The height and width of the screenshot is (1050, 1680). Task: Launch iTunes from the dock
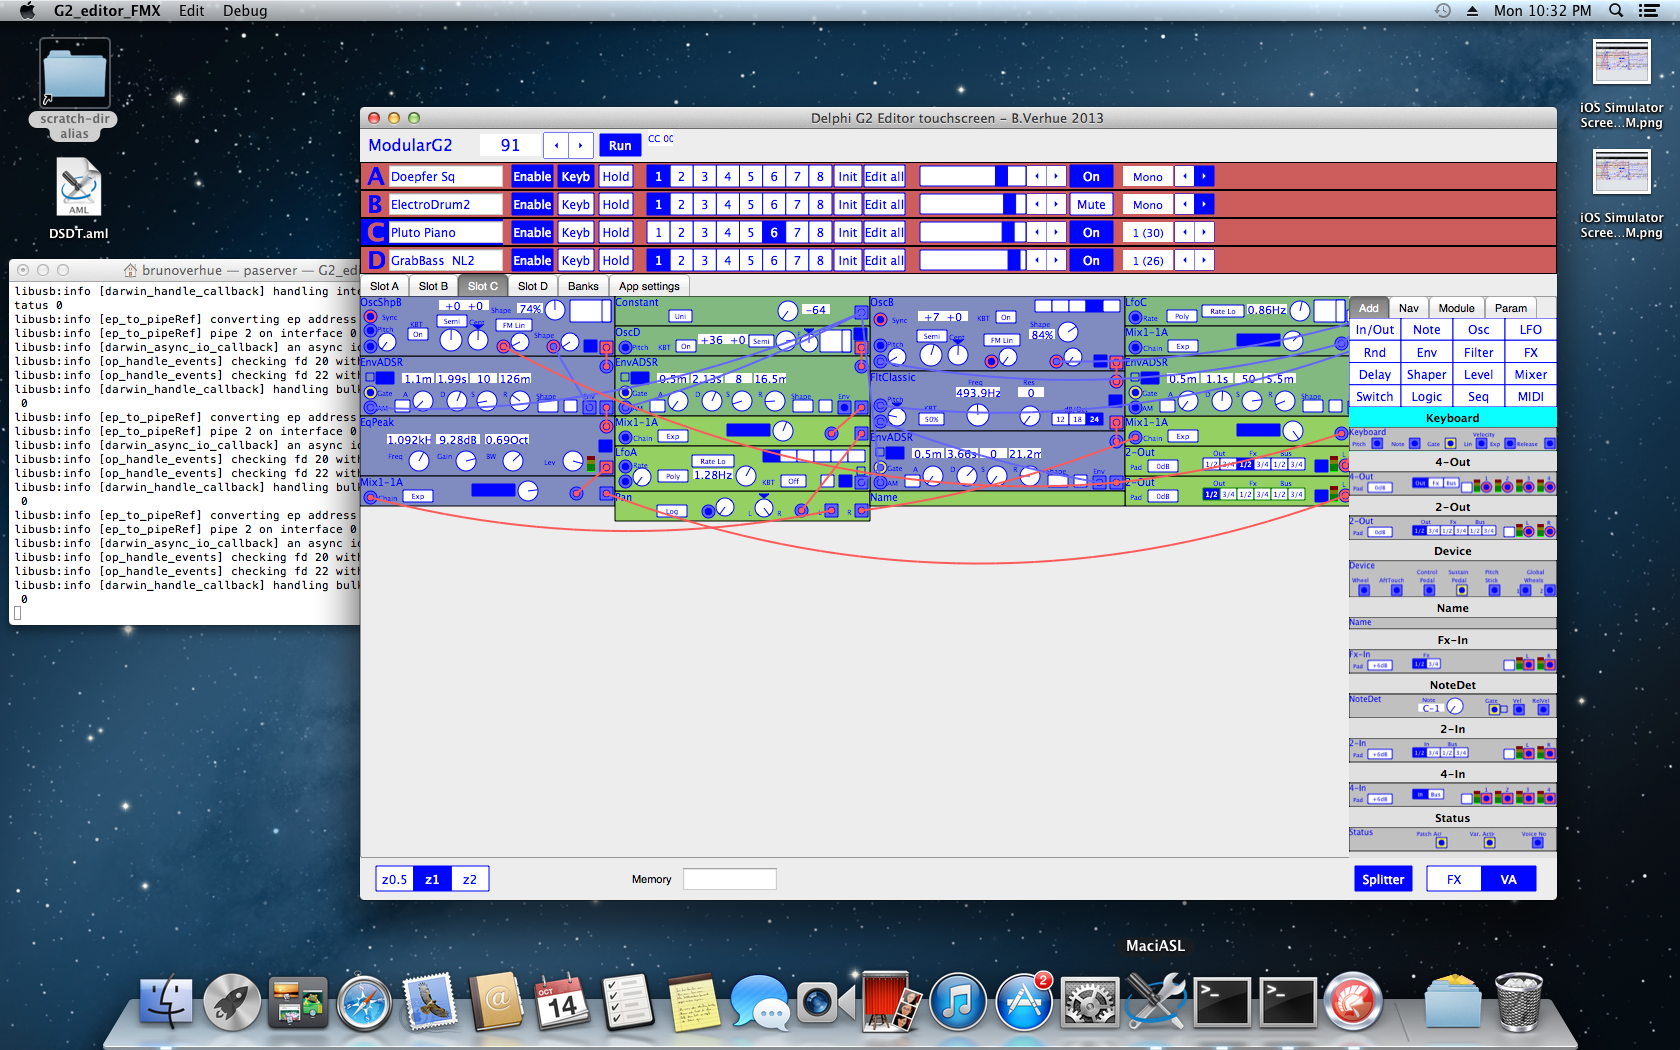[958, 1001]
